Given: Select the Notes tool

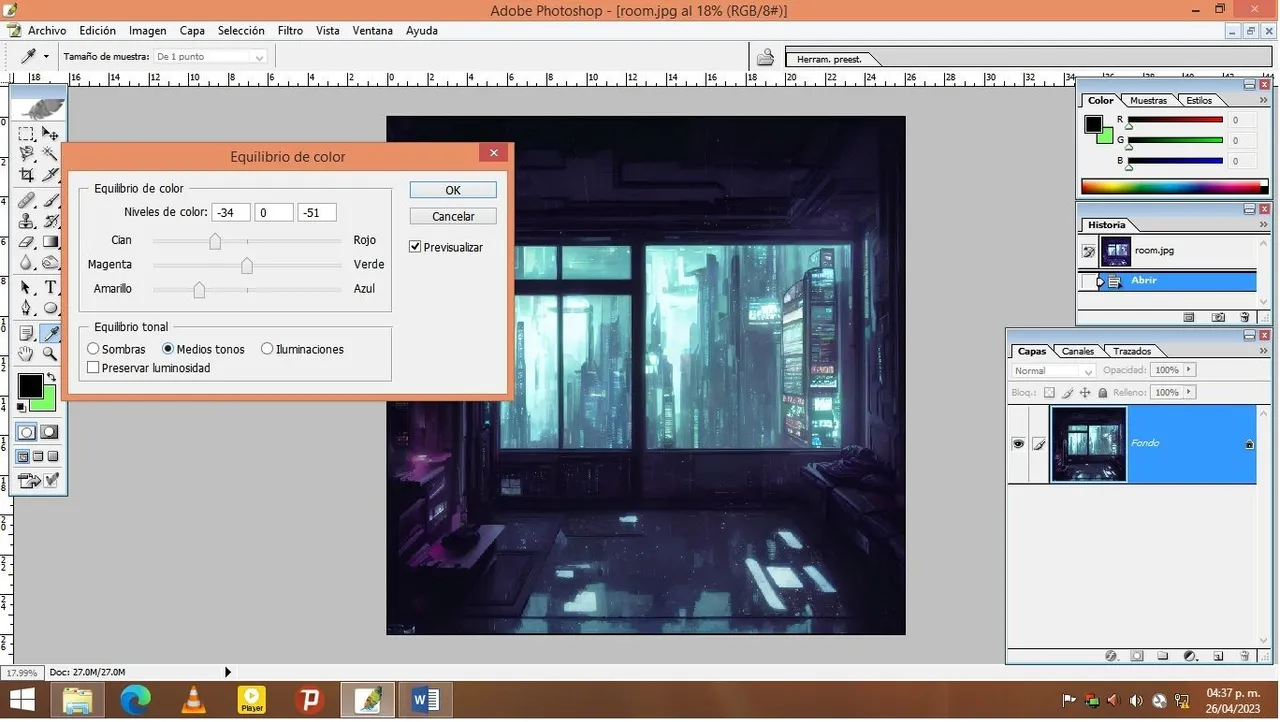Looking at the screenshot, I should click(27, 333).
